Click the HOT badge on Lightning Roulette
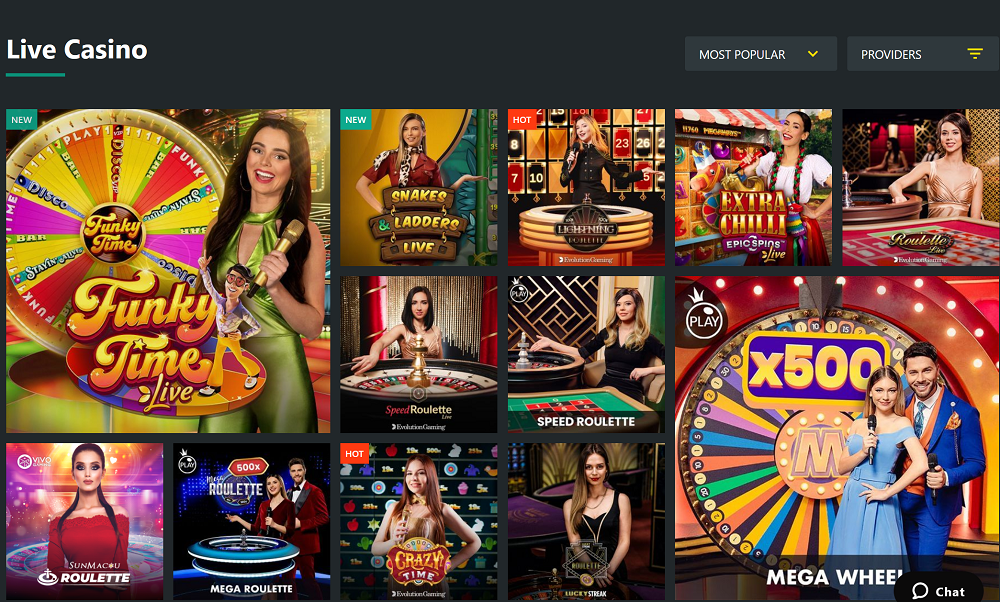This screenshot has height=602, width=1000. click(x=522, y=119)
